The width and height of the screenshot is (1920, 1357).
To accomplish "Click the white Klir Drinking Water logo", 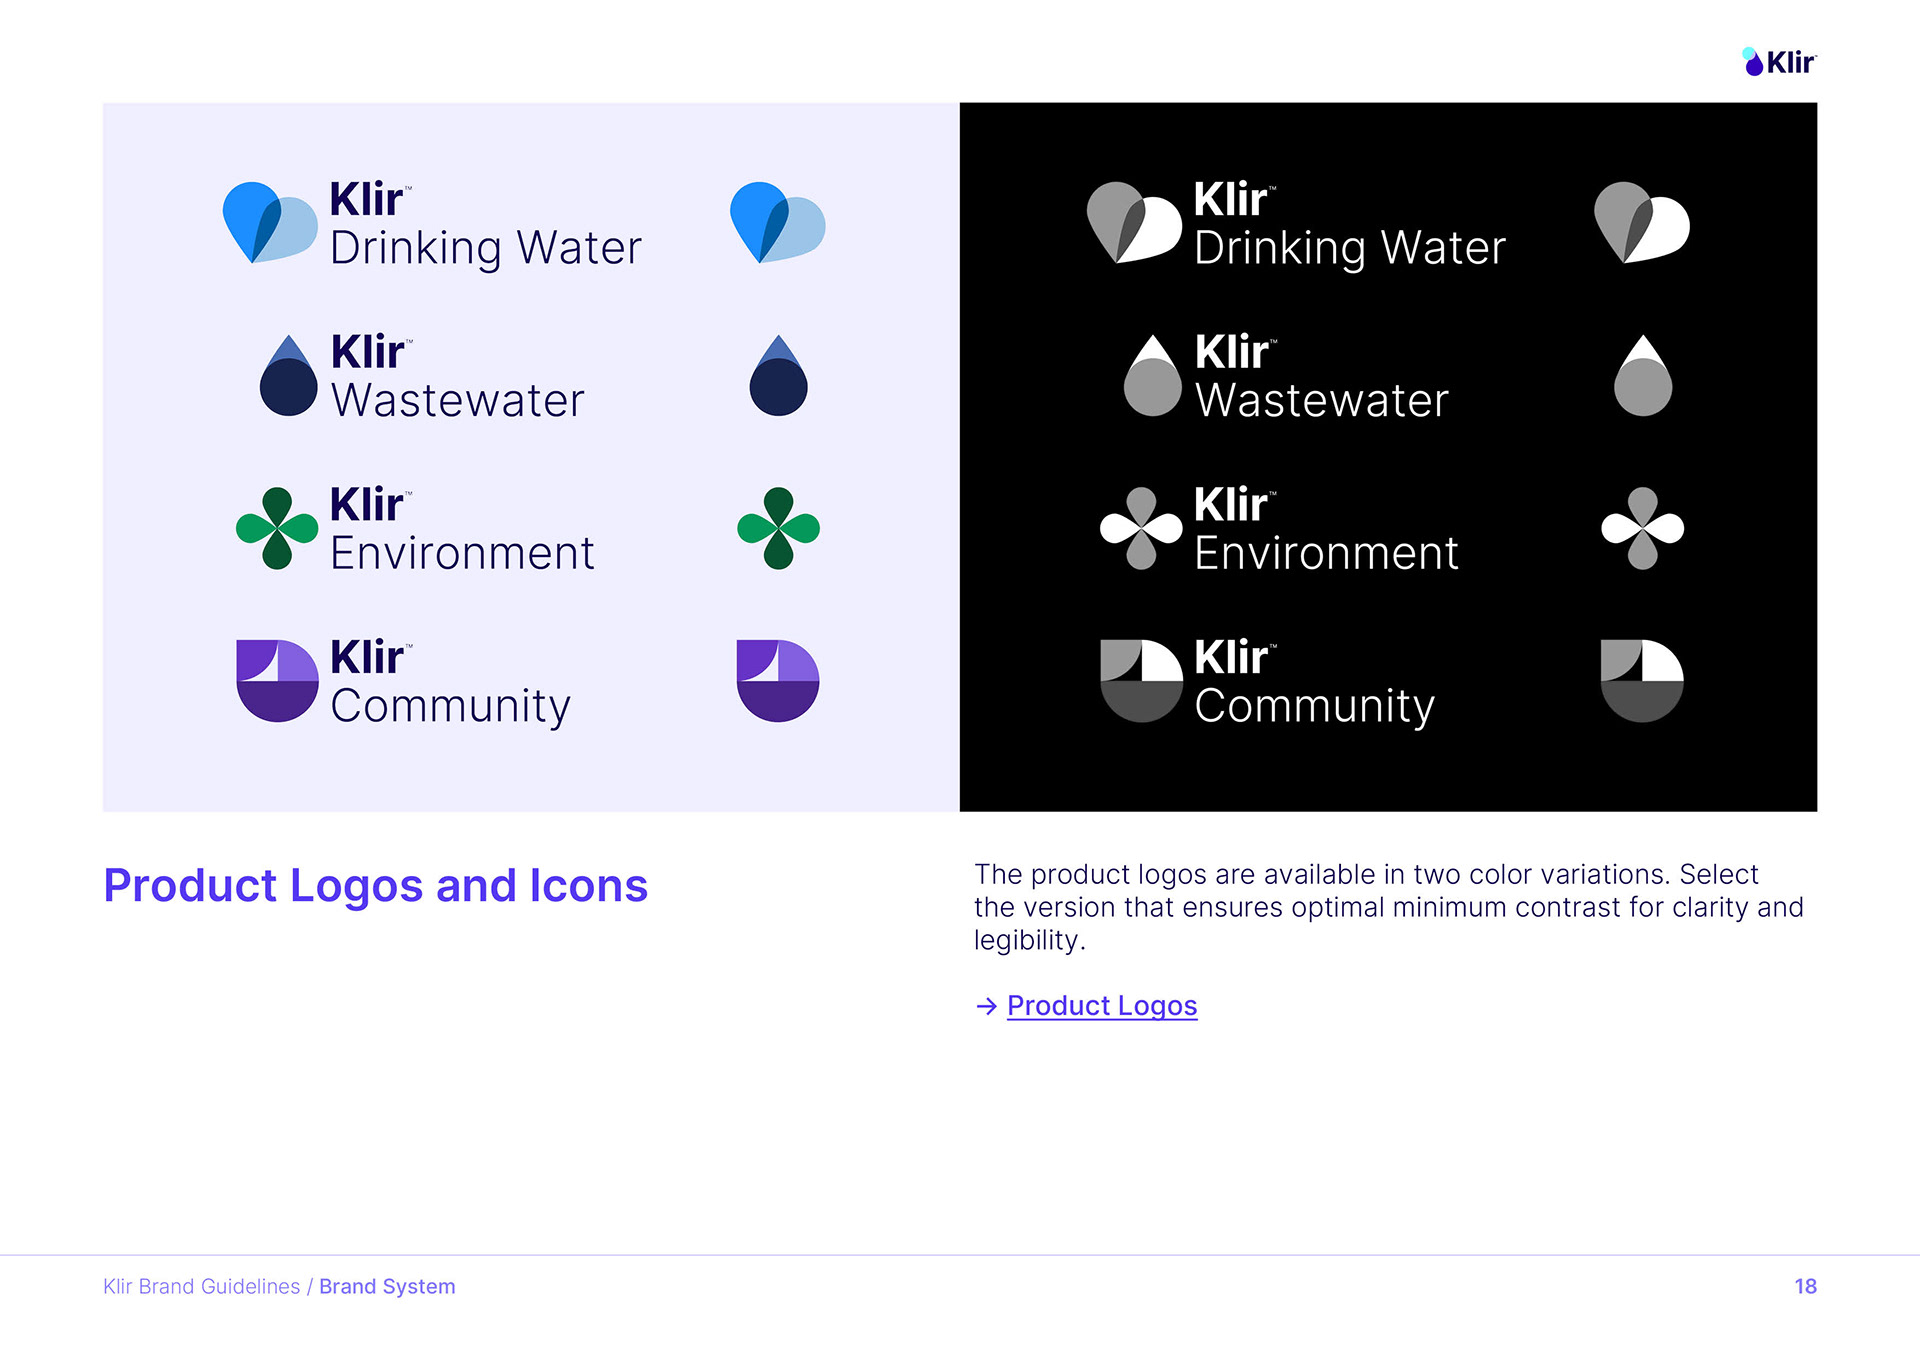I will tap(1296, 224).
